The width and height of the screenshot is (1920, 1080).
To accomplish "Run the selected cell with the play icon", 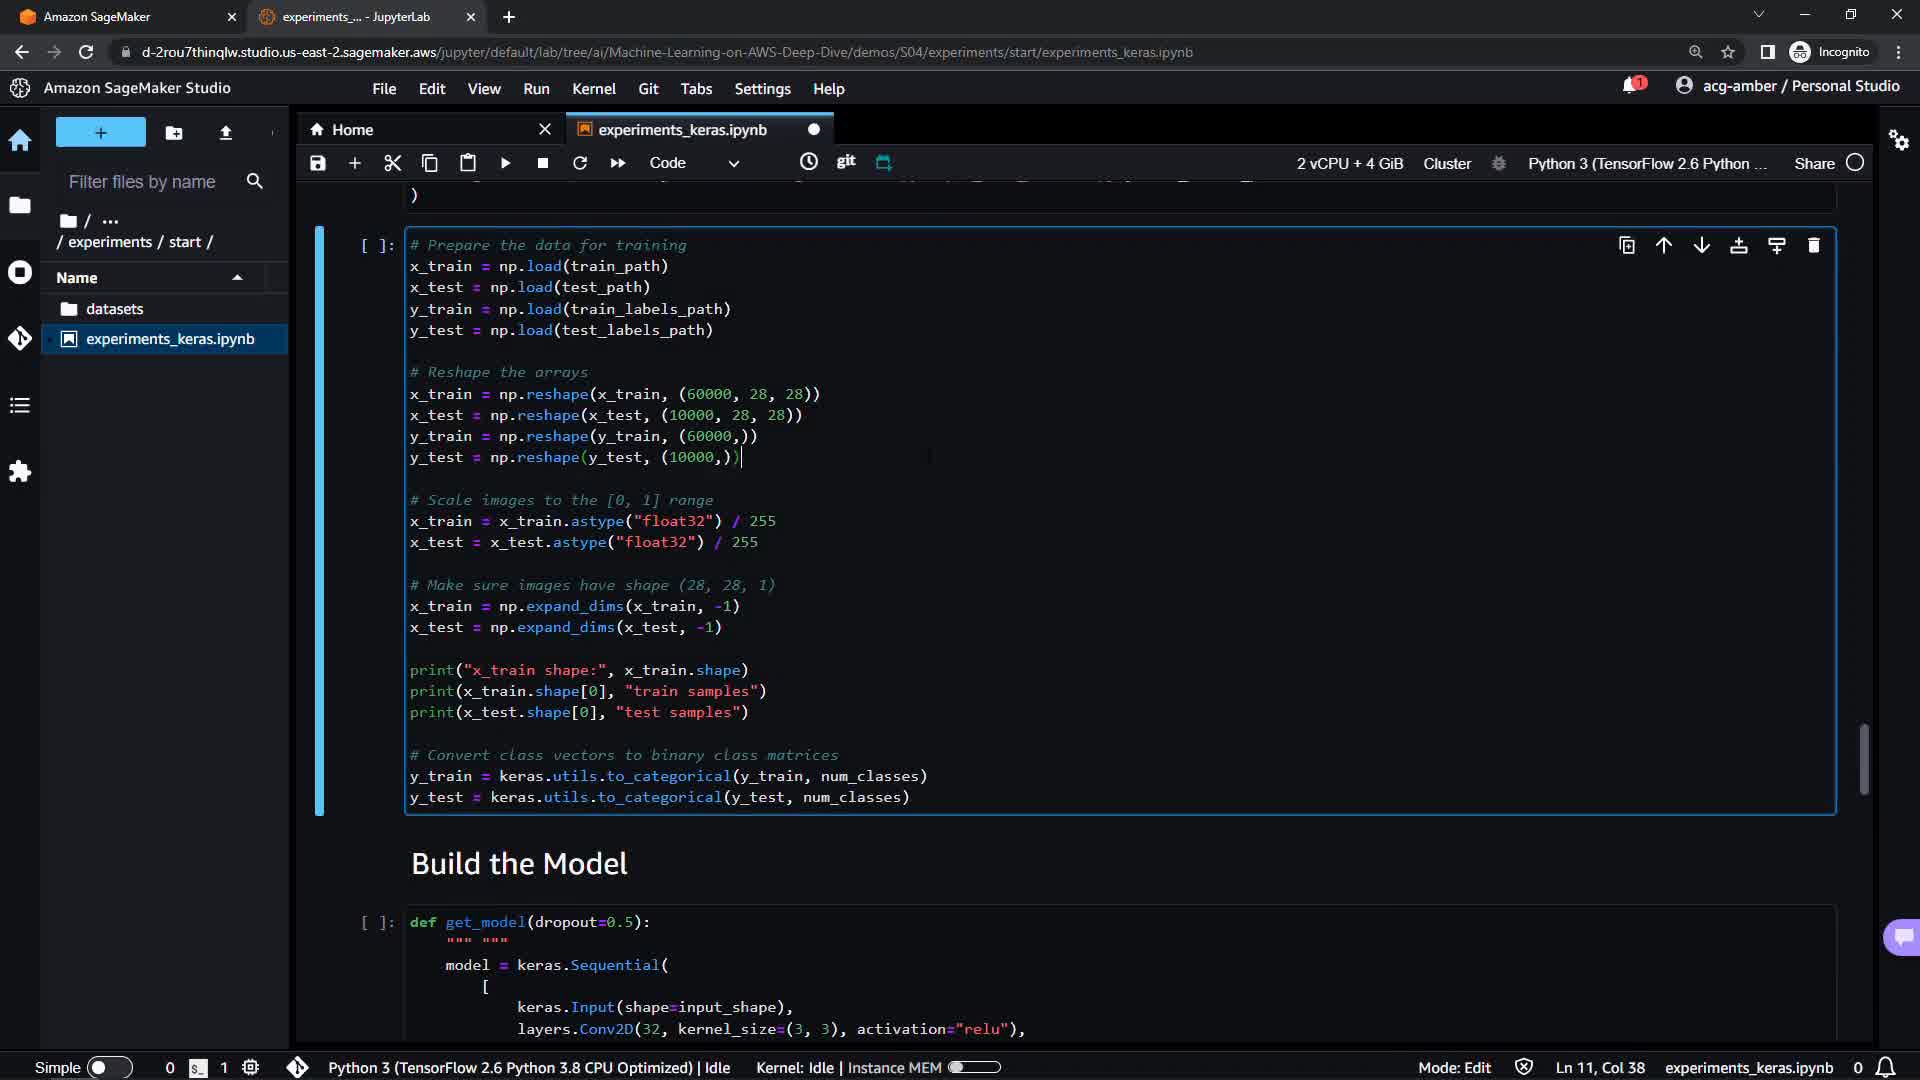I will pos(505,163).
